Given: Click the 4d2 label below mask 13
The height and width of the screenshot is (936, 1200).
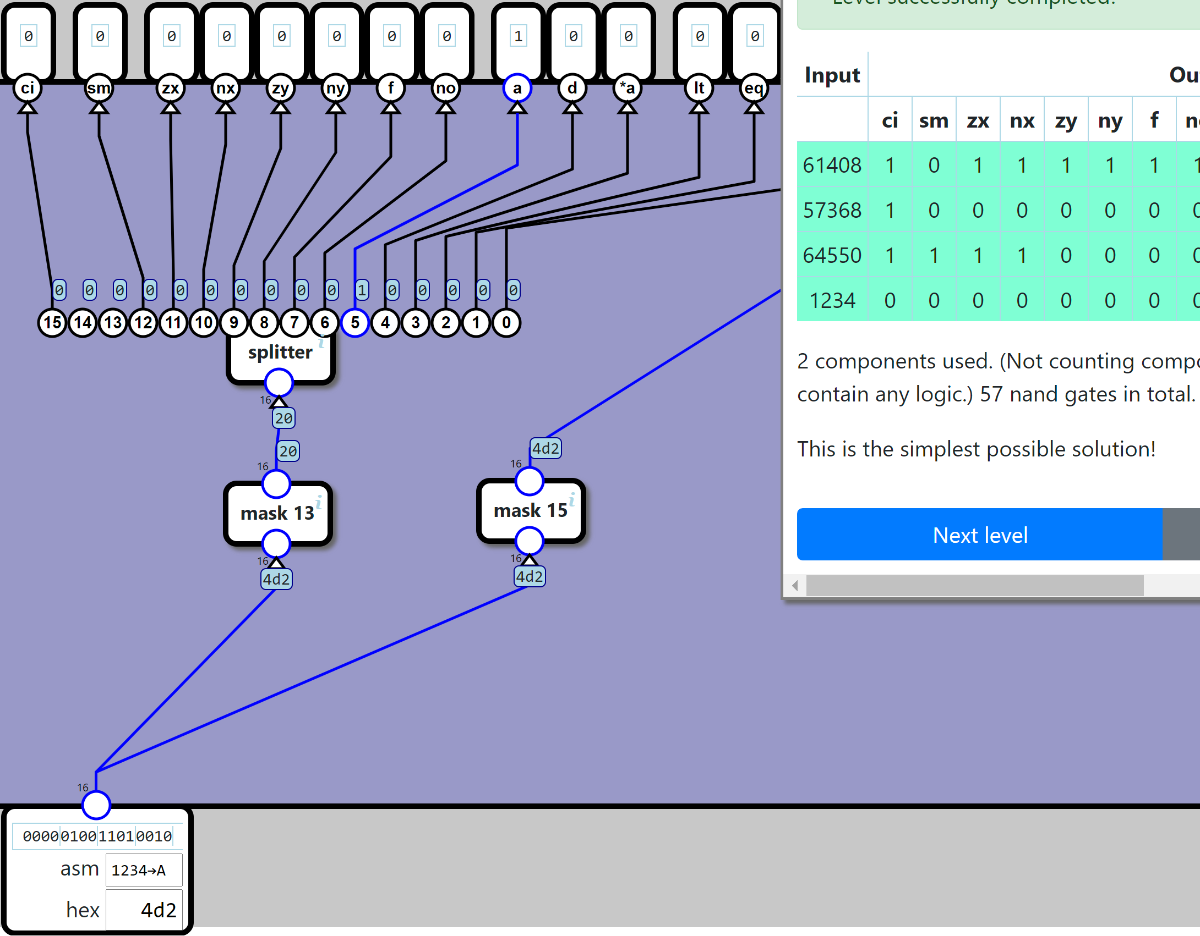Looking at the screenshot, I should pyautogui.click(x=277, y=578).
